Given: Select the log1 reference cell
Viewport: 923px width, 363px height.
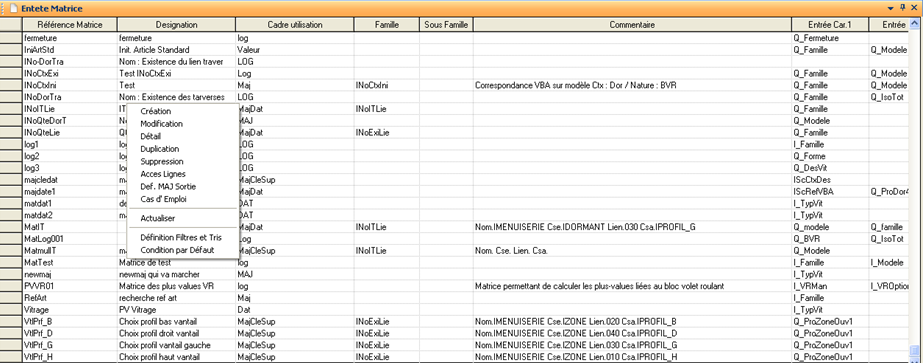Looking at the screenshot, I should point(70,144).
